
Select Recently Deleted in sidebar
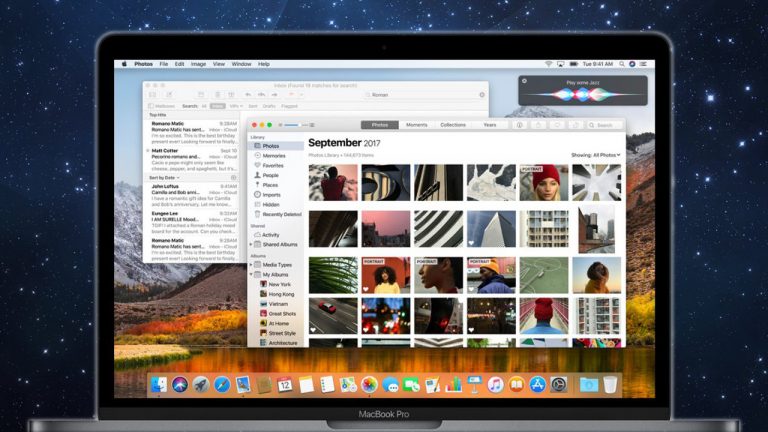276,215
